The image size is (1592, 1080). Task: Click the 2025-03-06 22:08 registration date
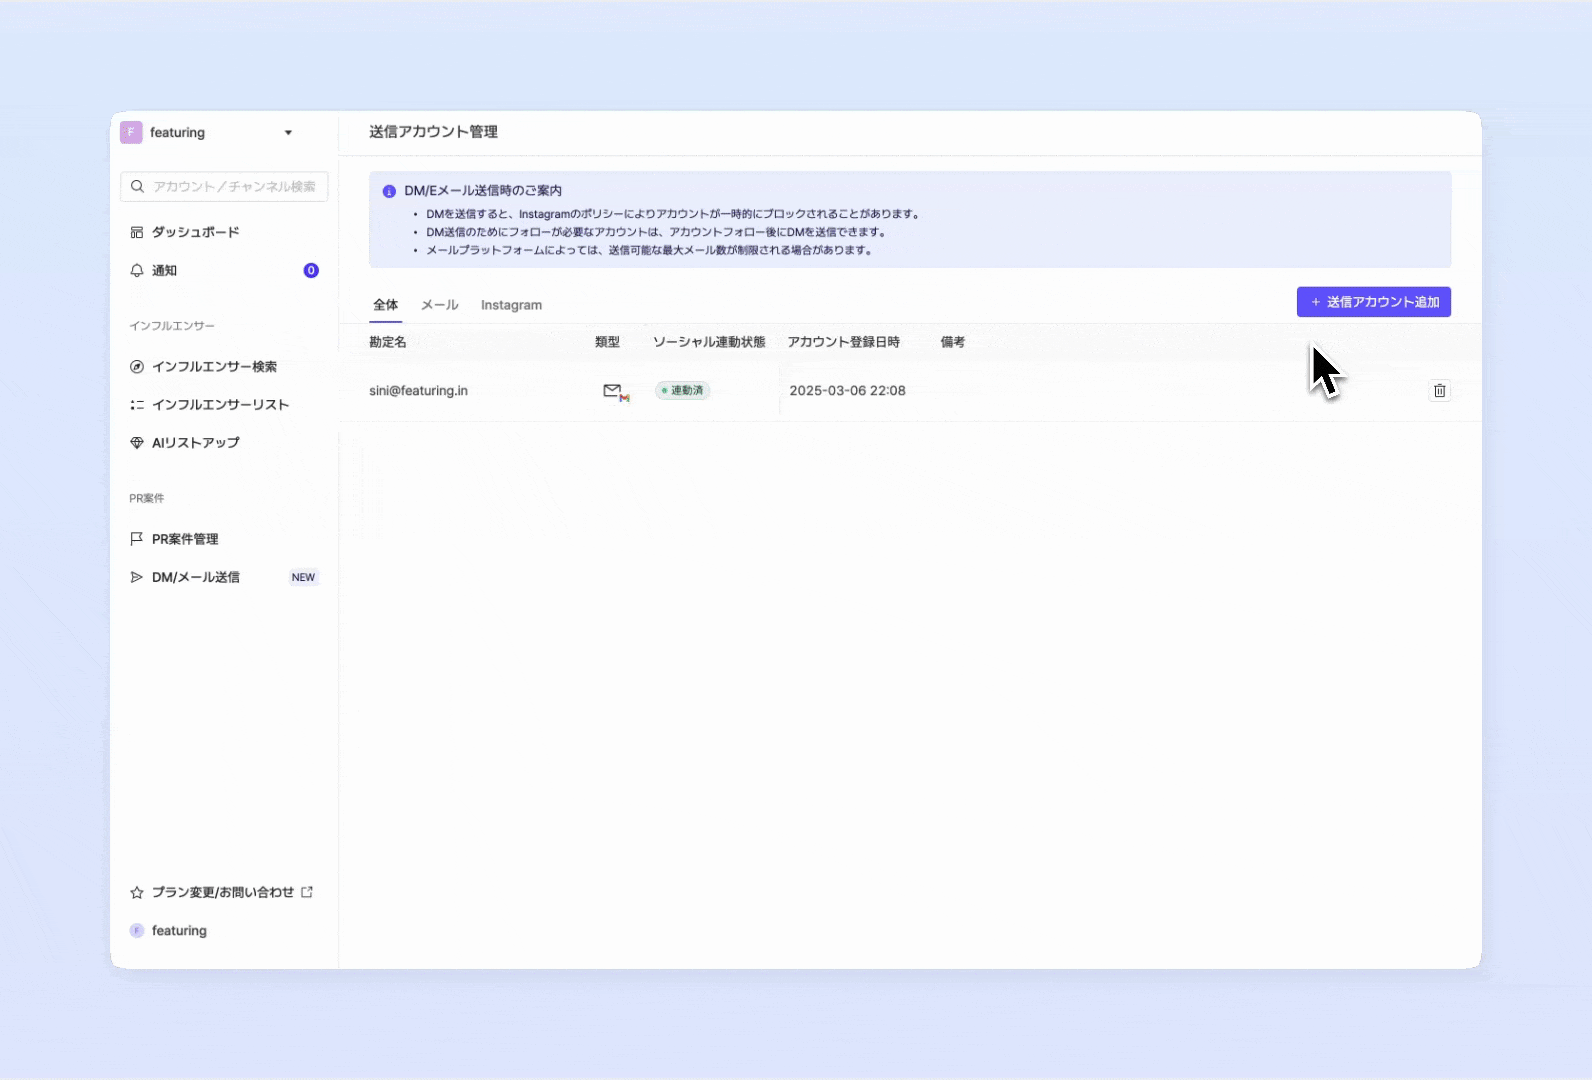point(847,391)
